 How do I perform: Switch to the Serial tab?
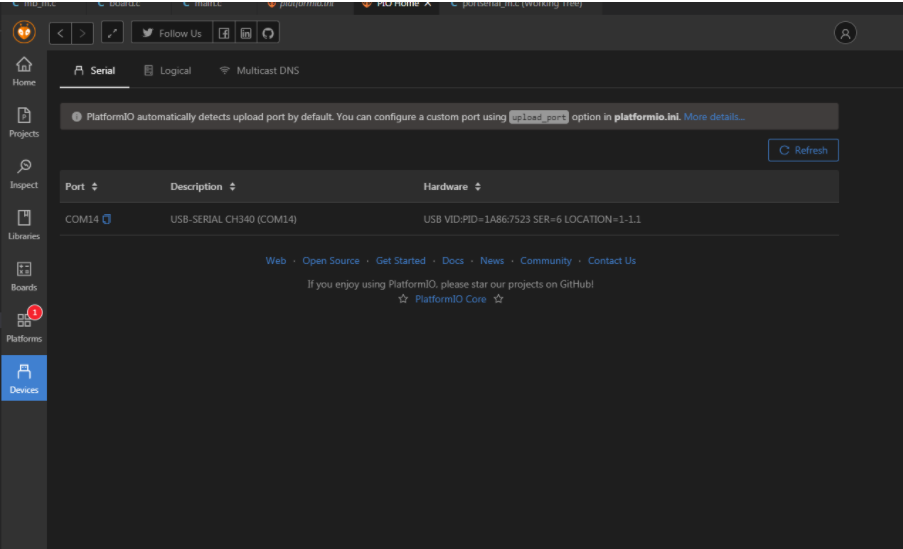pos(94,70)
